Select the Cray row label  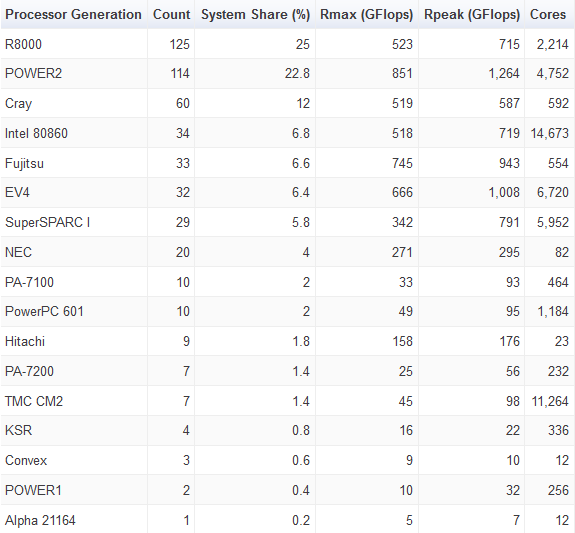click(18, 104)
